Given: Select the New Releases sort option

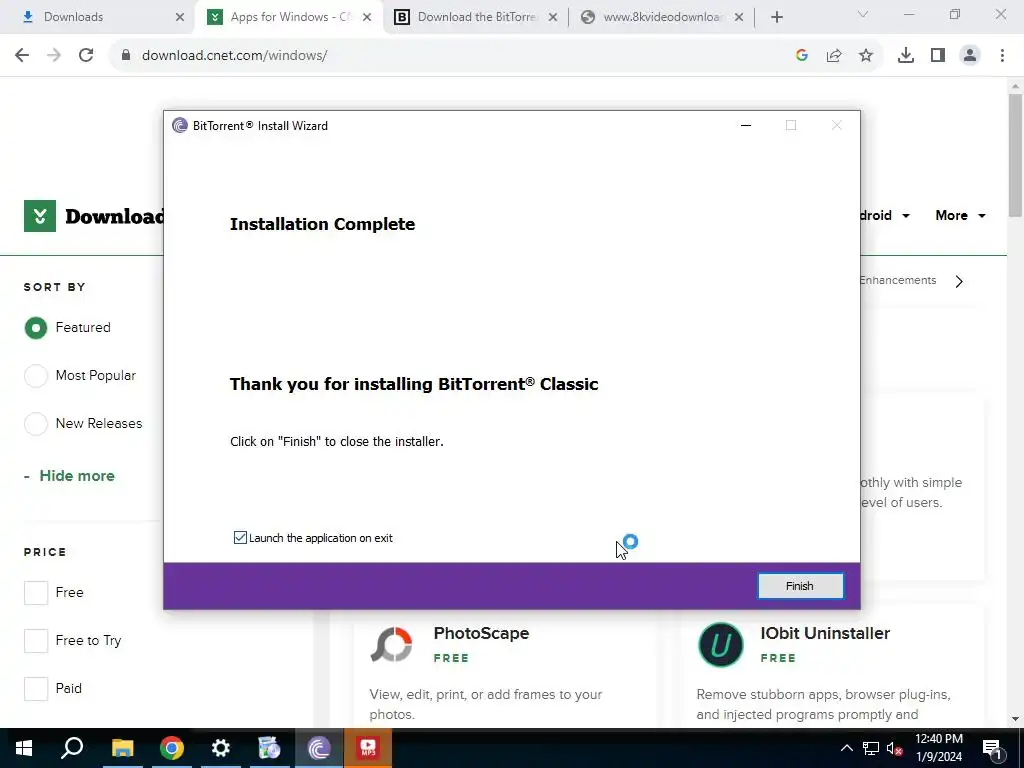Looking at the screenshot, I should coord(36,423).
